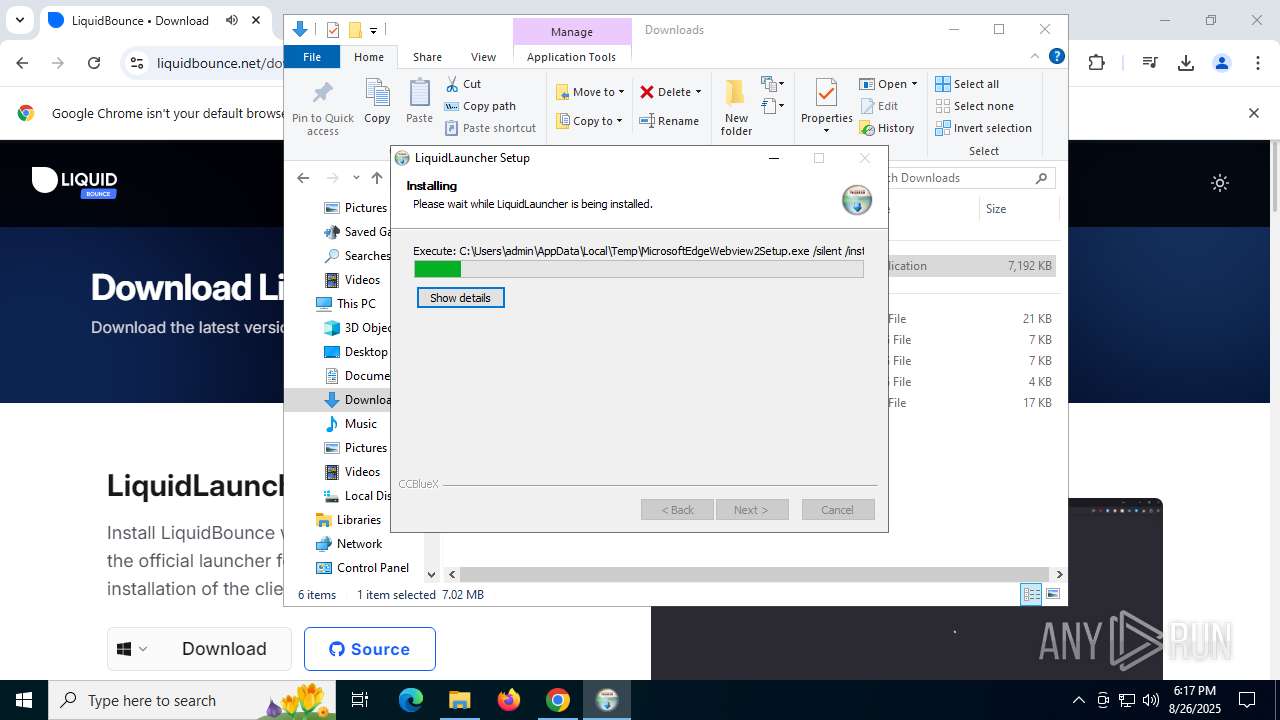Click the Download button on the web page
Screen dimensions: 1280x720
(224, 649)
